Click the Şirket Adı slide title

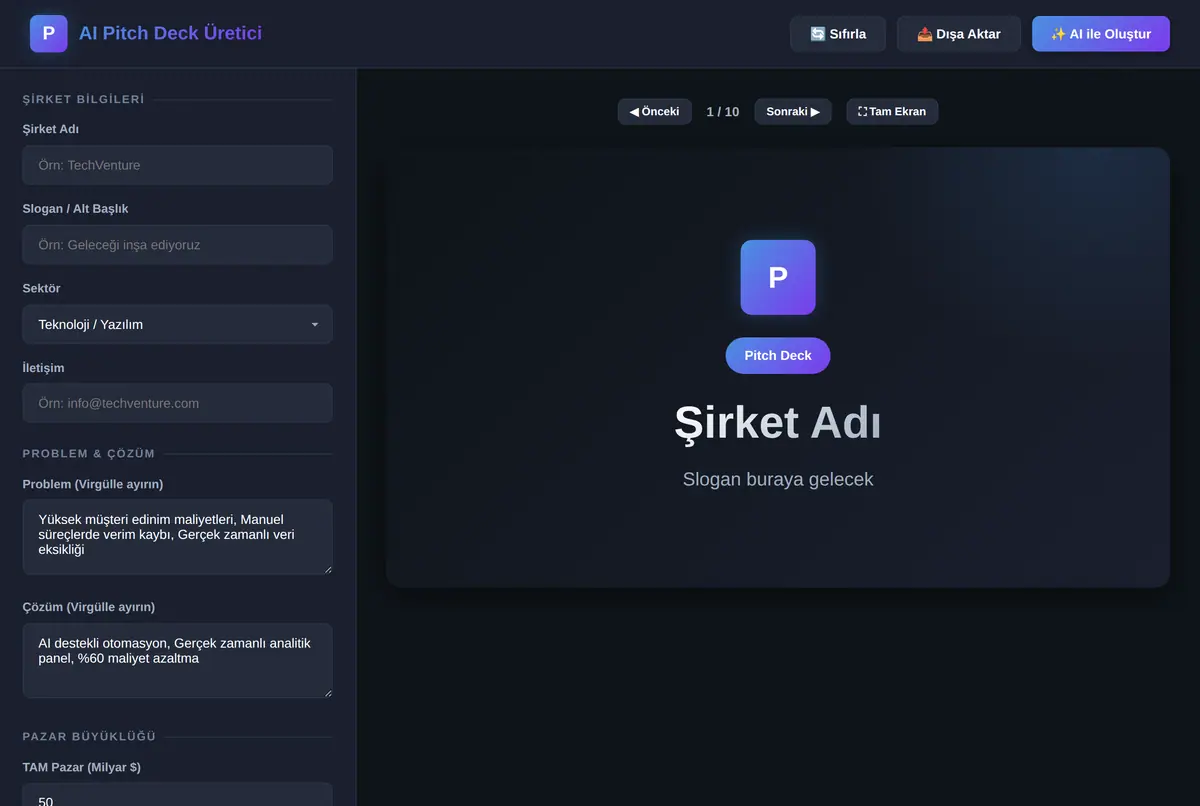point(778,422)
